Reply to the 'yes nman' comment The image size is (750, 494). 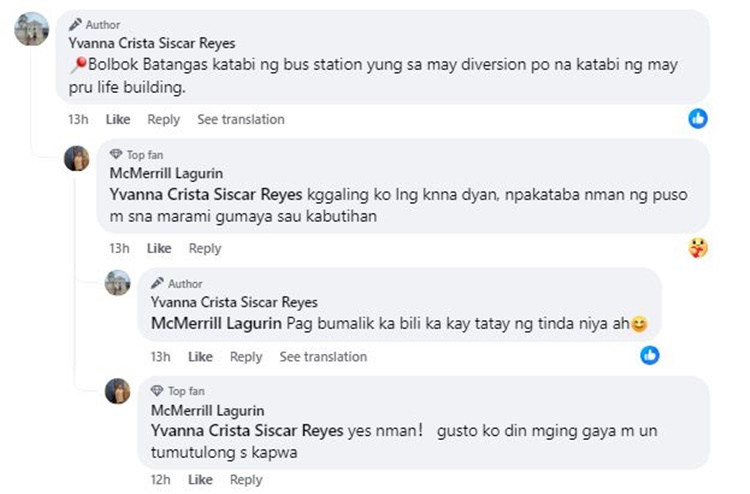coord(246,480)
